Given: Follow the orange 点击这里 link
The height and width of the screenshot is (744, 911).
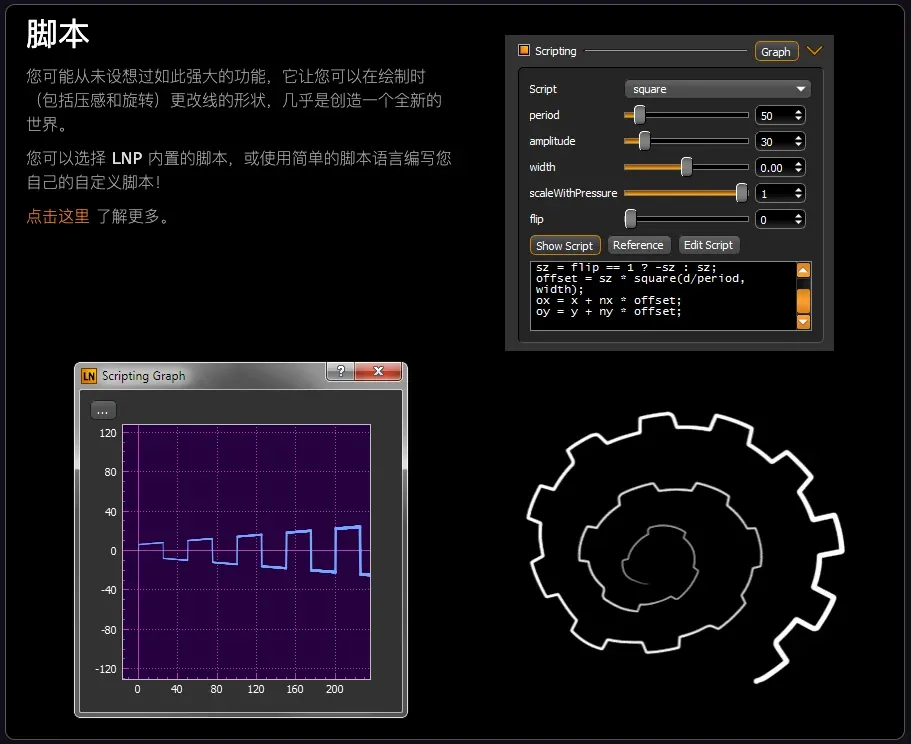Looking at the screenshot, I should pos(58,216).
